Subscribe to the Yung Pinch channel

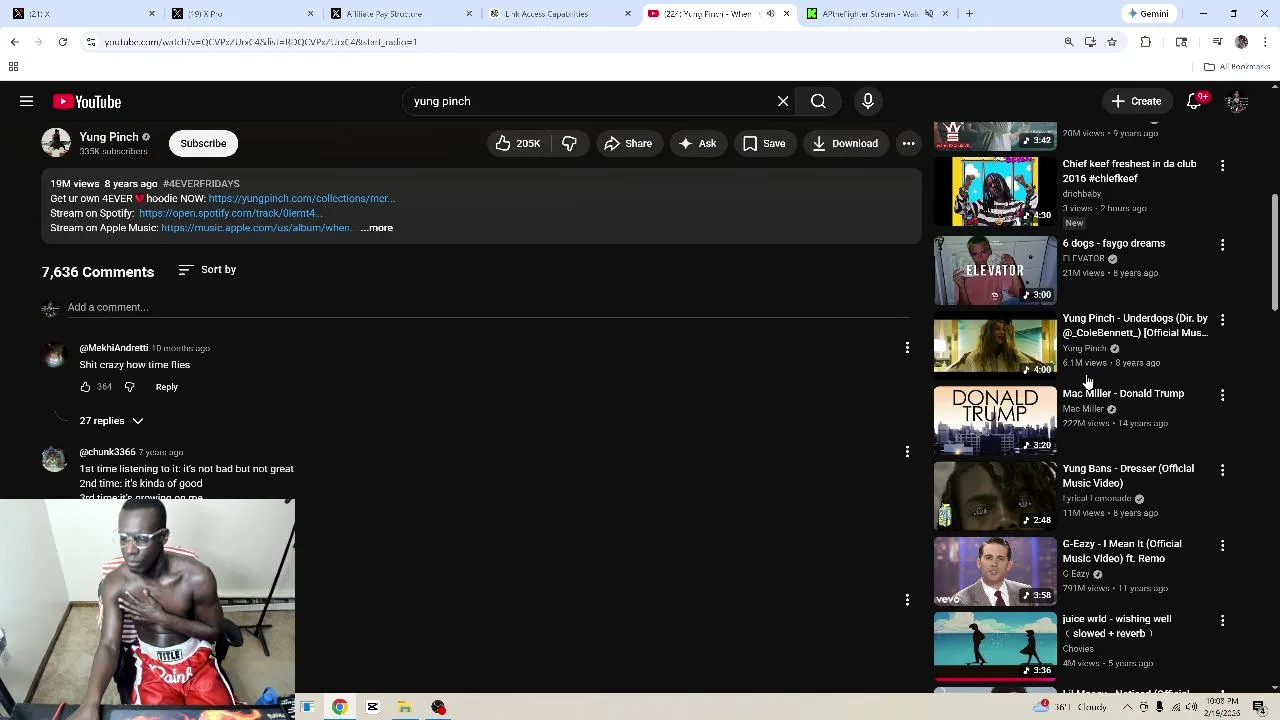(x=203, y=143)
